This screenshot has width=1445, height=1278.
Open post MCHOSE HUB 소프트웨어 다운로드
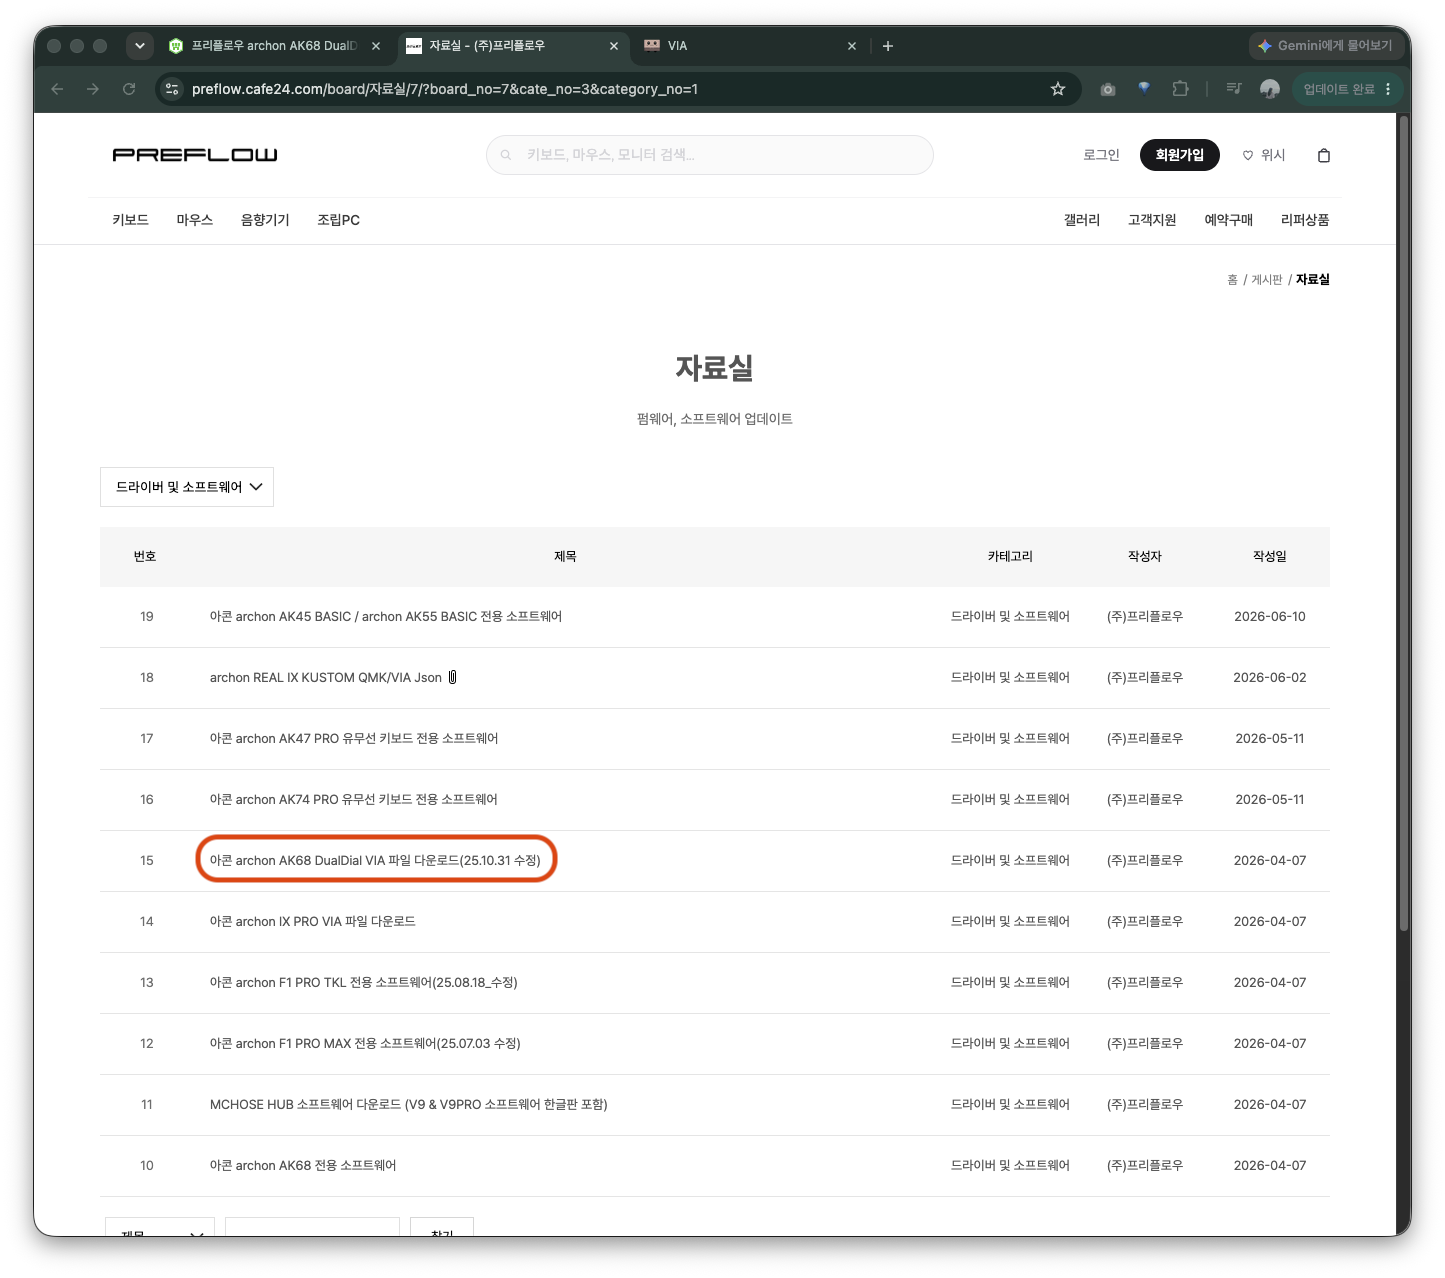(408, 1105)
